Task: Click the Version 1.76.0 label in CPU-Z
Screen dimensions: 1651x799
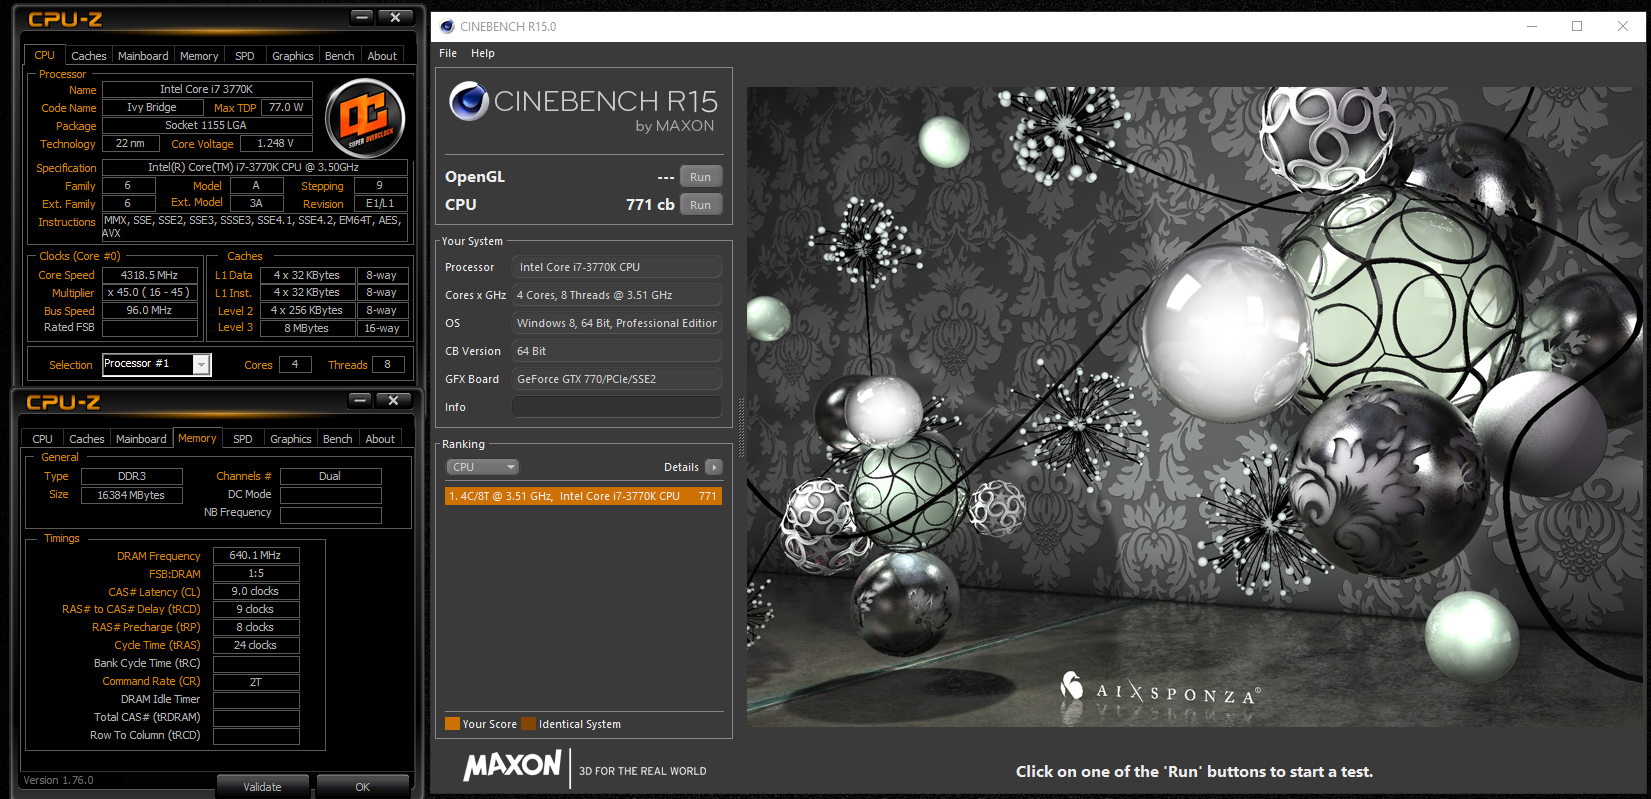Action: point(58,780)
